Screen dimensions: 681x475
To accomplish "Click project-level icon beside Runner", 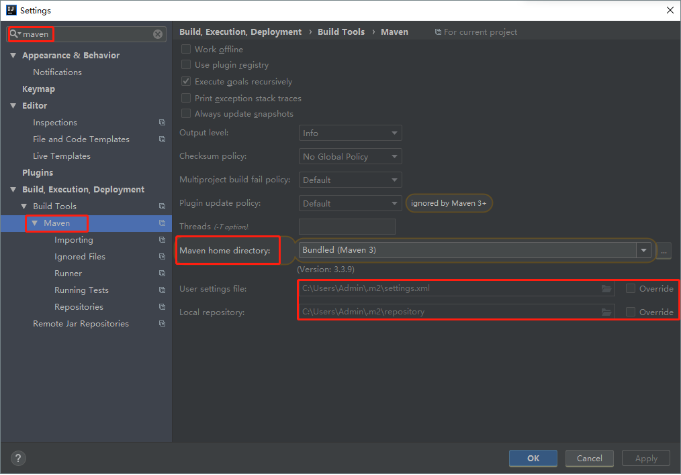I will coord(162,273).
